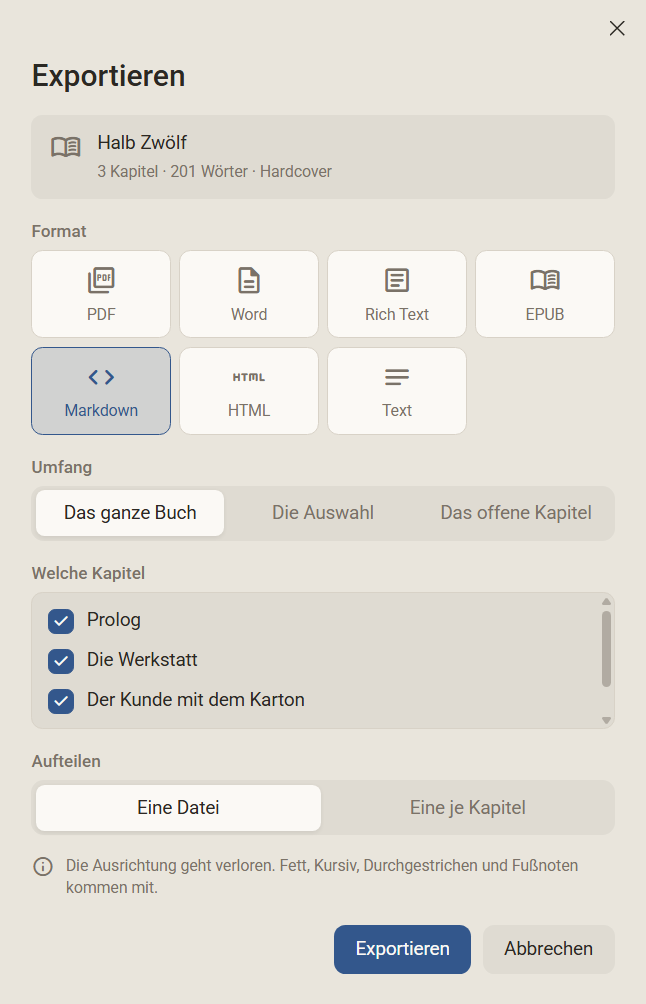Click the Die Werkstatt chapter name
The width and height of the screenshot is (646, 1004).
click(142, 660)
